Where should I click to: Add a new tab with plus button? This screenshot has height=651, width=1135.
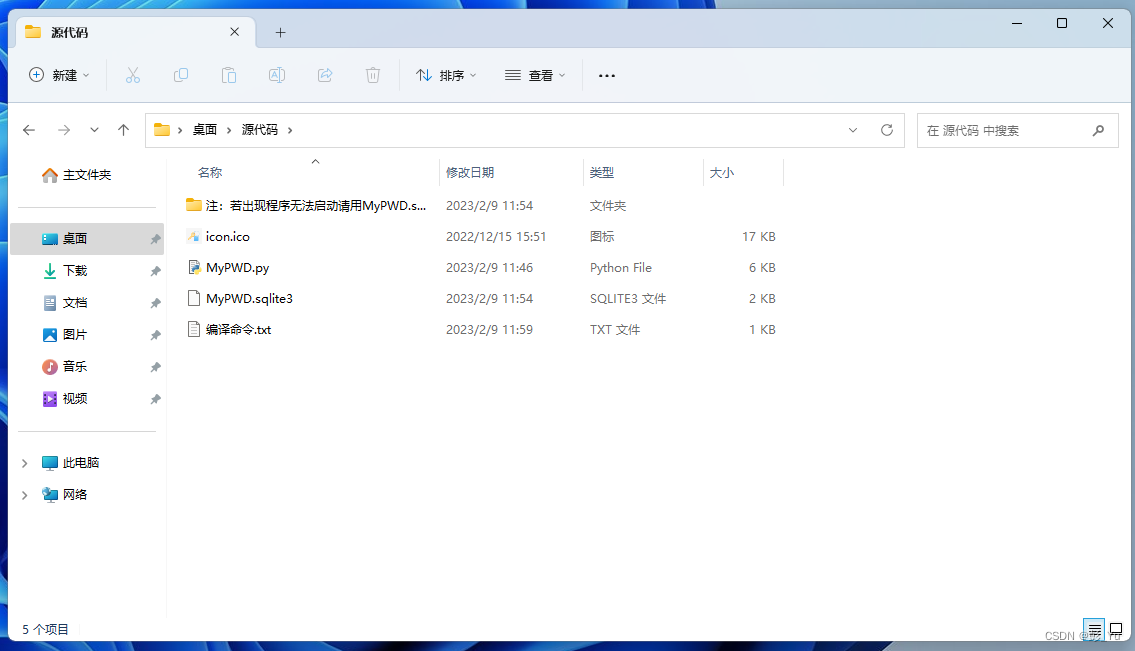click(x=280, y=32)
